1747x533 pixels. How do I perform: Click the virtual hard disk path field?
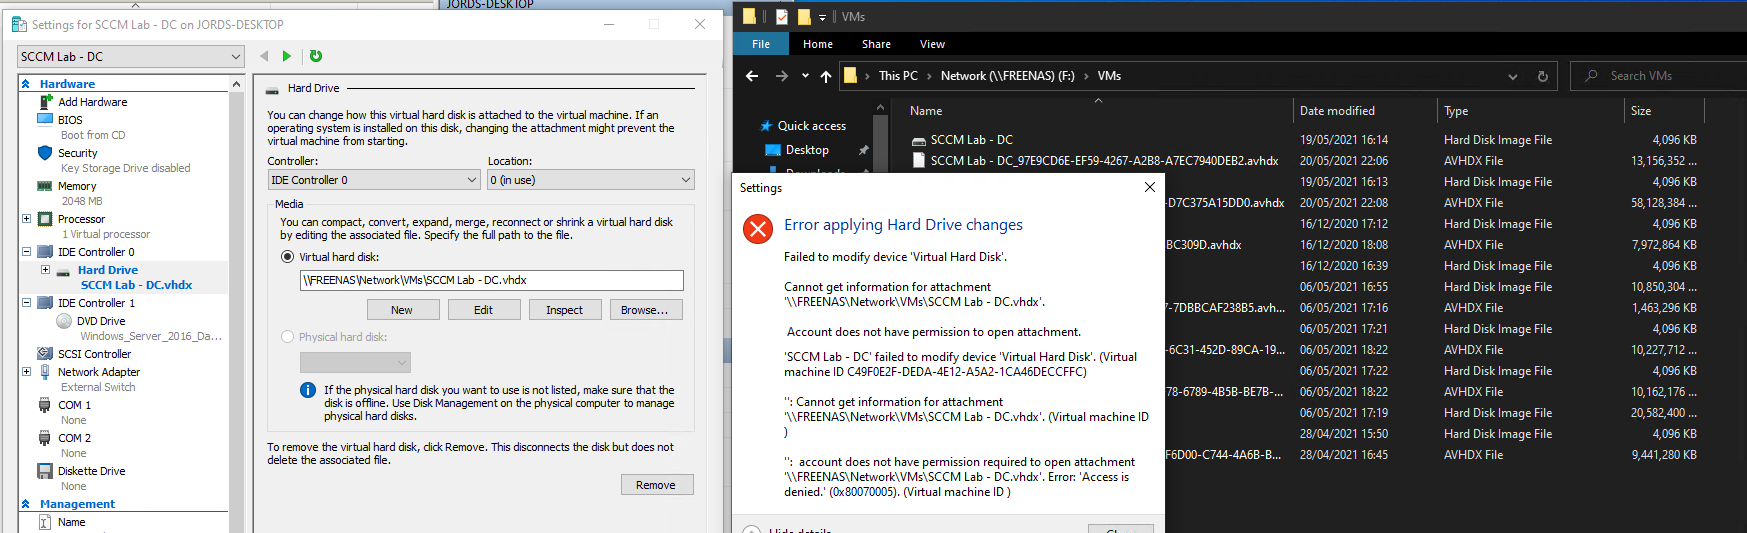(x=492, y=280)
